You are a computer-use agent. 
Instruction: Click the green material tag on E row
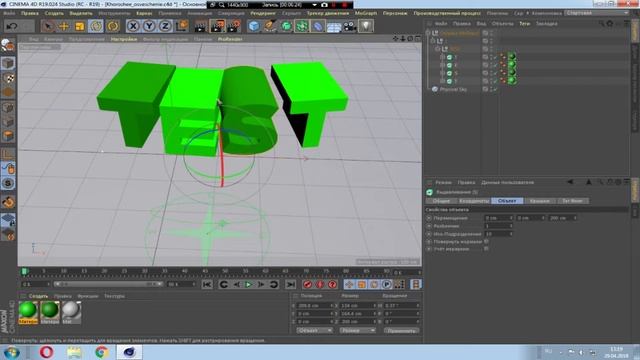click(512, 65)
